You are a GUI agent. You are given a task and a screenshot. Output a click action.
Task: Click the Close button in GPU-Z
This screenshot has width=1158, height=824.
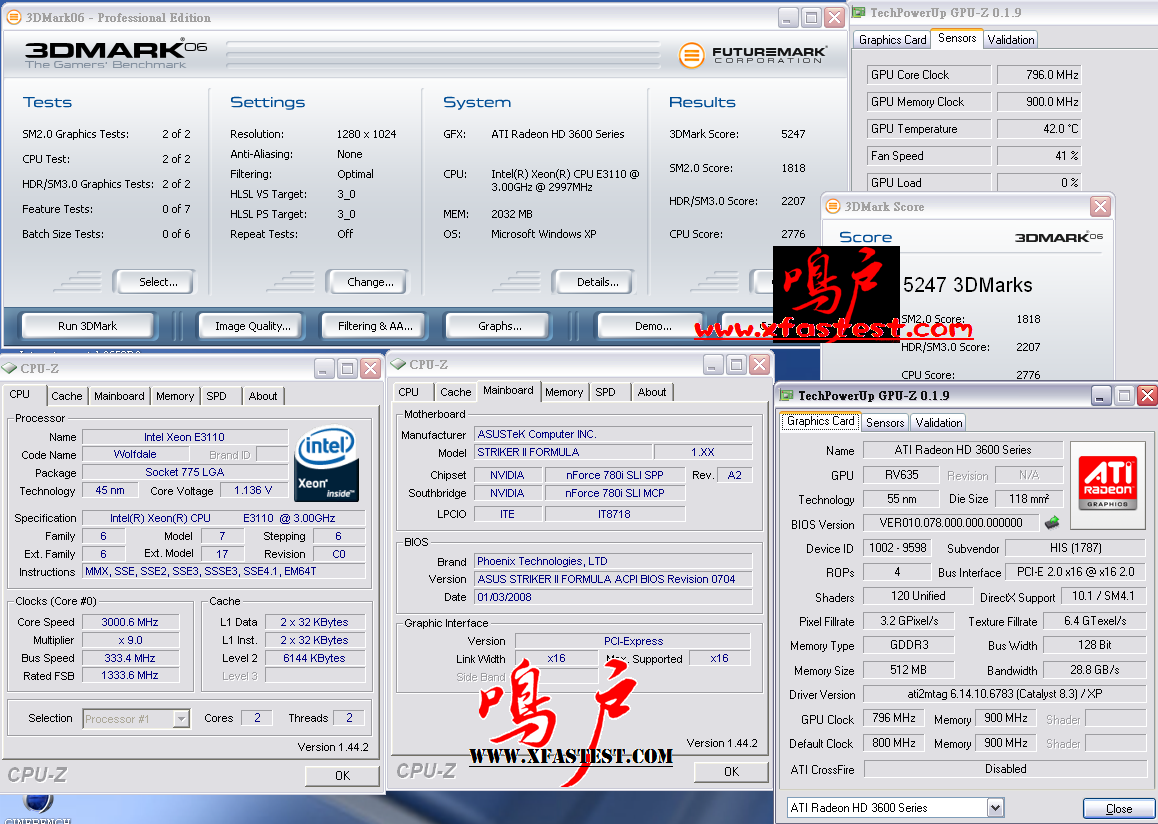pyautogui.click(x=1119, y=809)
